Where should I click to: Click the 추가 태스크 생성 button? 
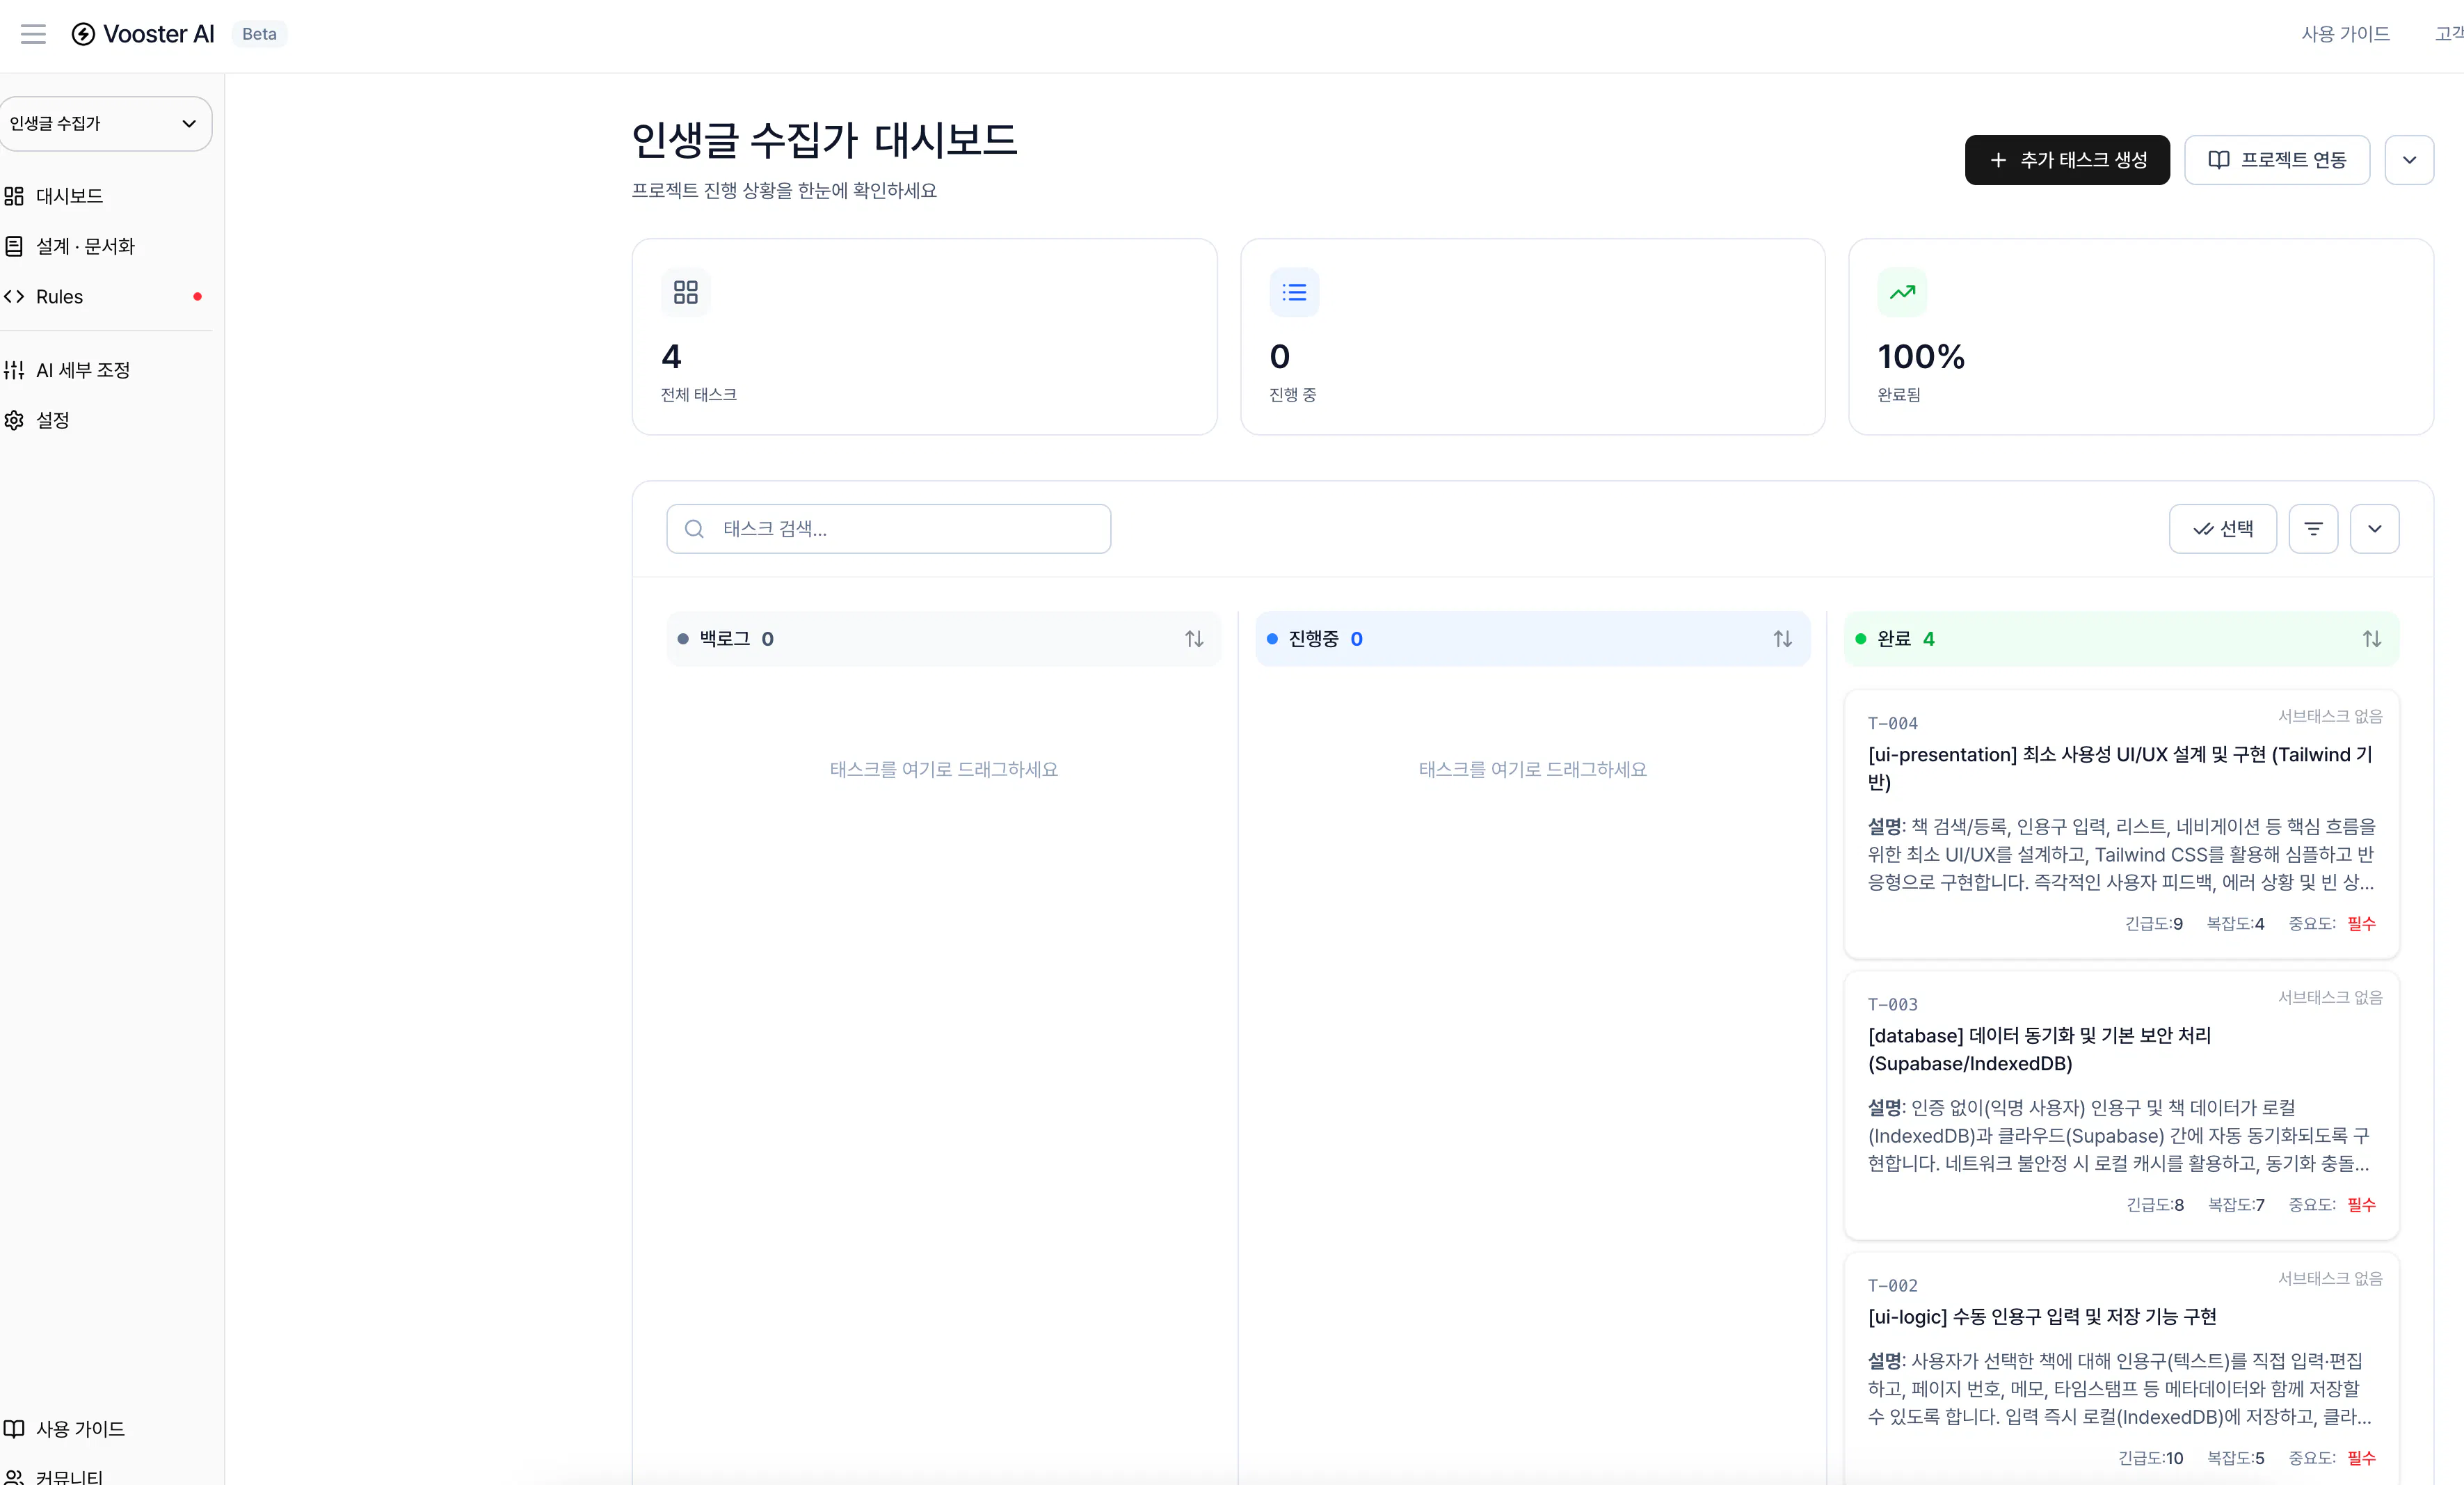tap(2066, 159)
